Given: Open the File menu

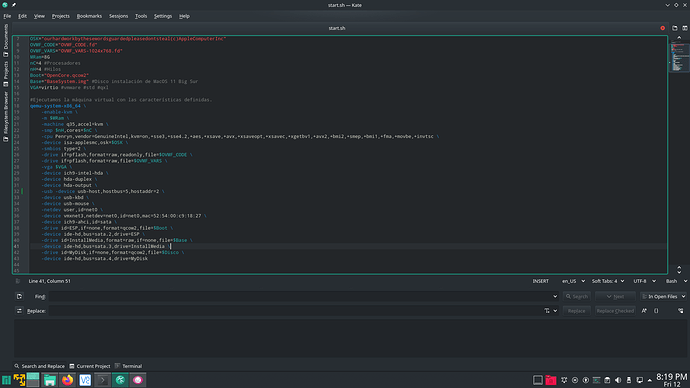Looking at the screenshot, I should pos(7,16).
